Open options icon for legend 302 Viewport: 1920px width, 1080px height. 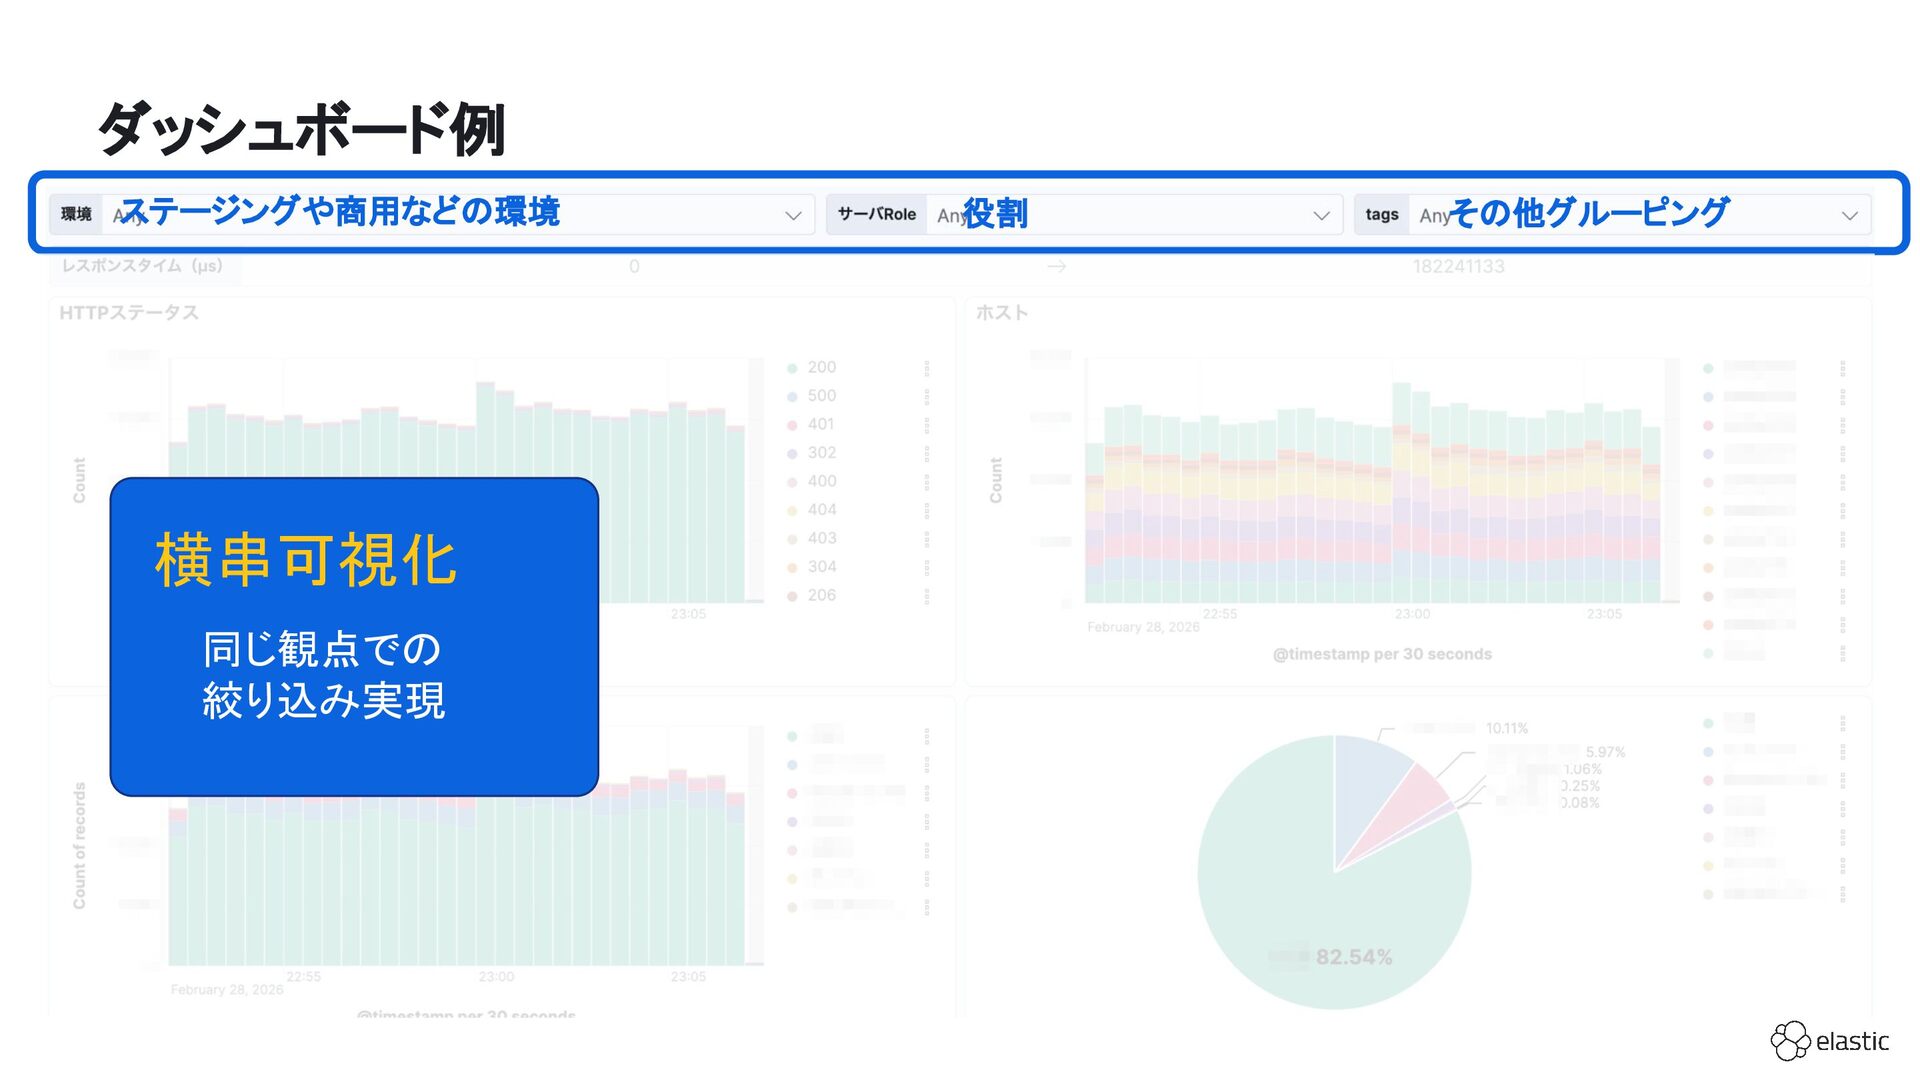pyautogui.click(x=927, y=453)
